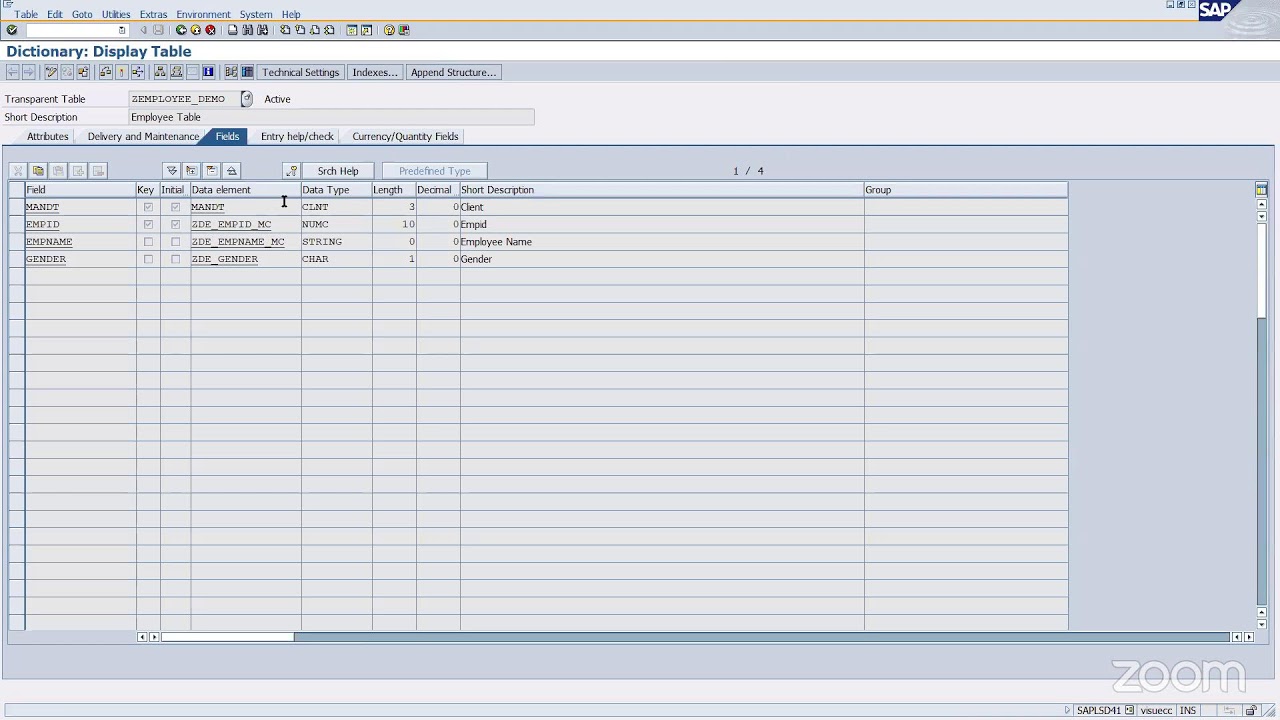Image resolution: width=1280 pixels, height=720 pixels.
Task: Click the lock icon in status bar
Action: point(1250,711)
